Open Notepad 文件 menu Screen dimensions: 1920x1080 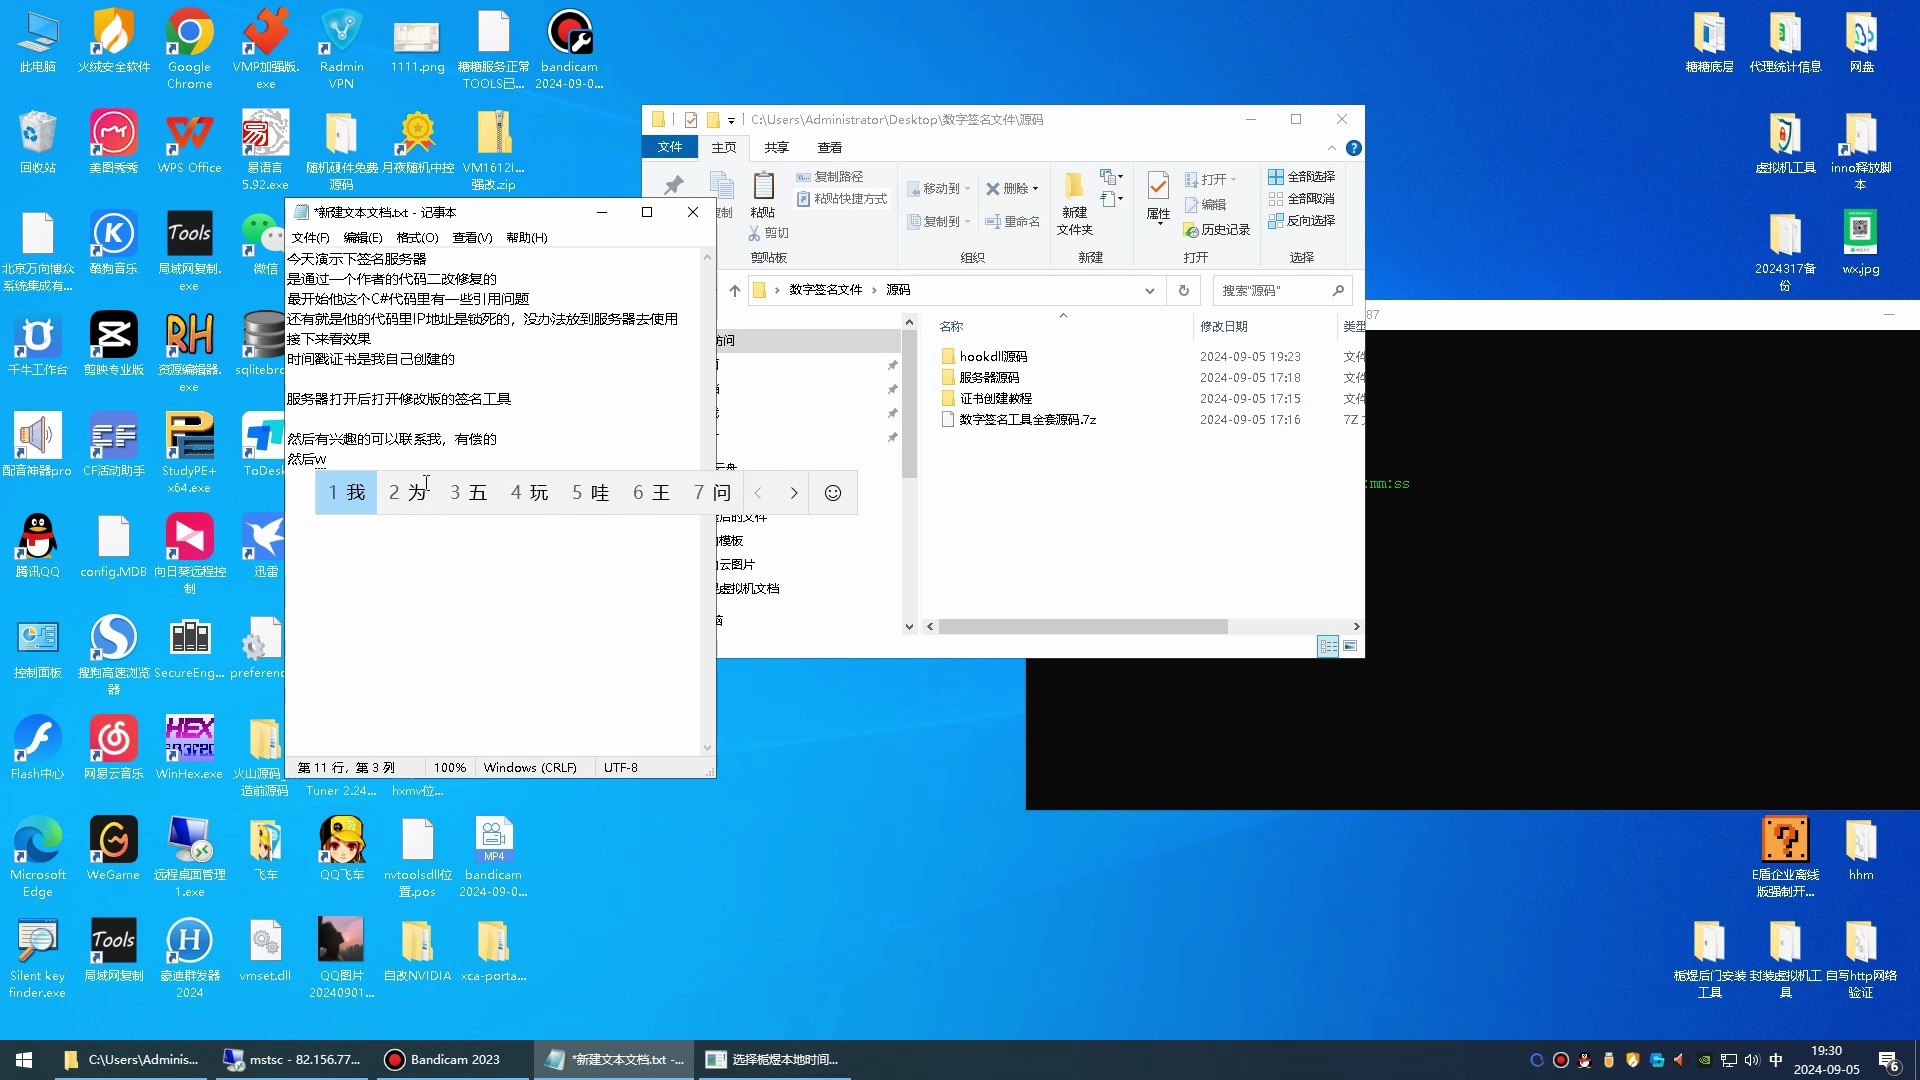(310, 238)
